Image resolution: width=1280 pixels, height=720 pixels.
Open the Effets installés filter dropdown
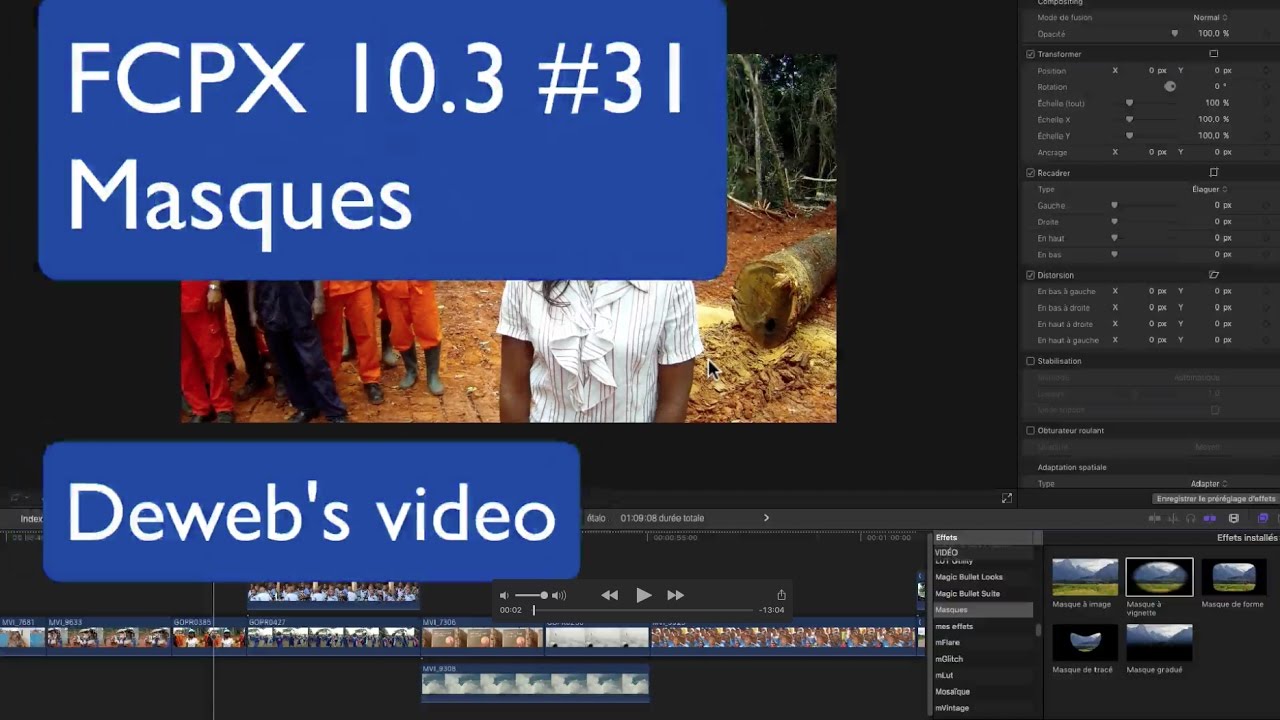tap(1246, 538)
